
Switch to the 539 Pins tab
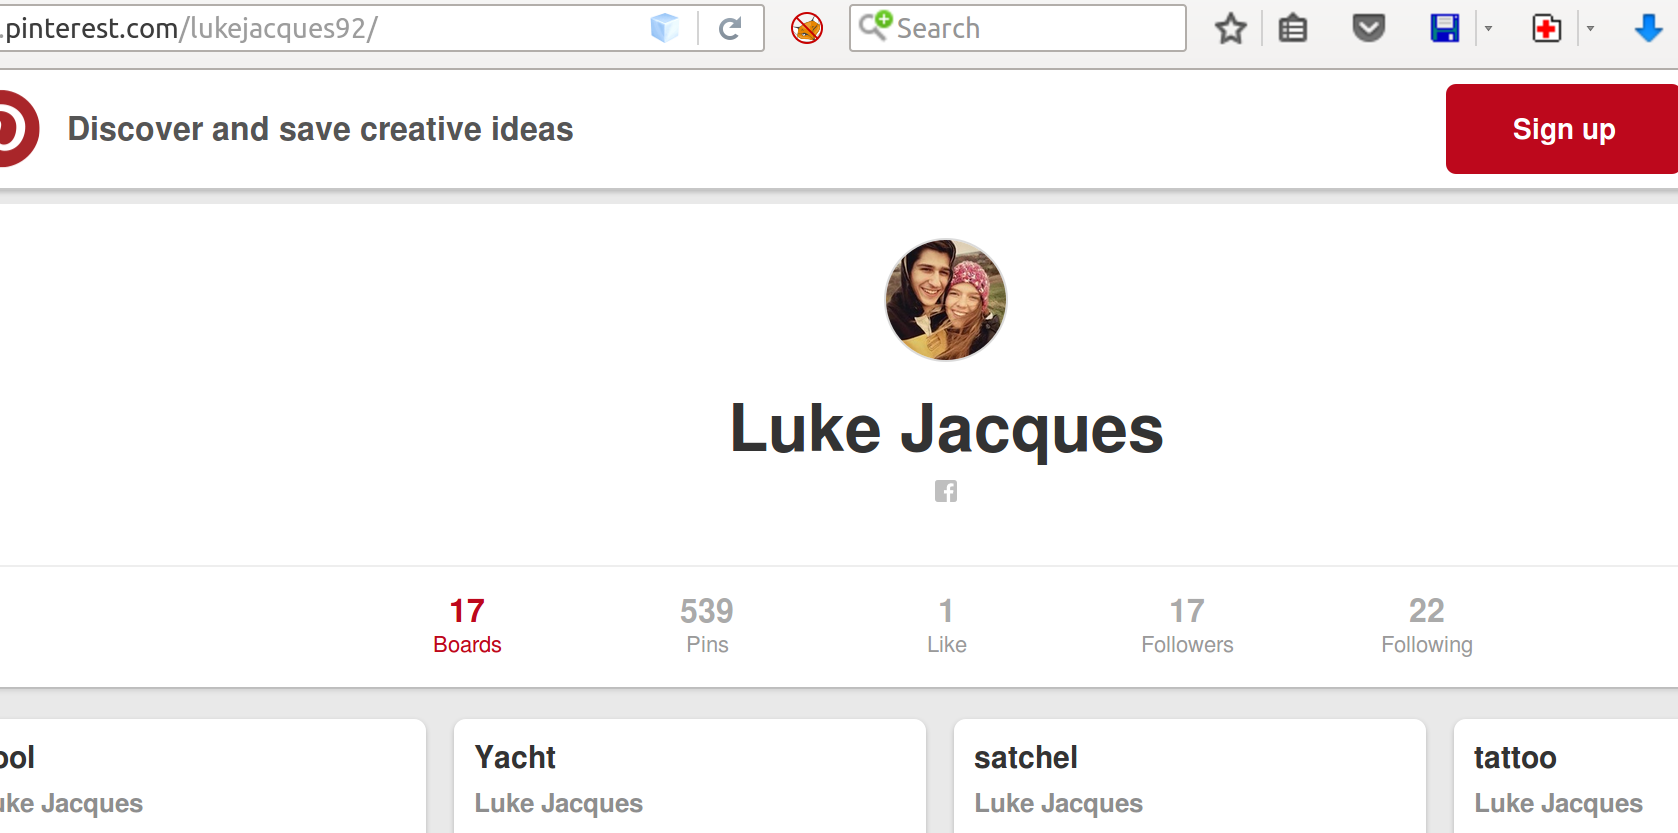pyautogui.click(x=707, y=626)
